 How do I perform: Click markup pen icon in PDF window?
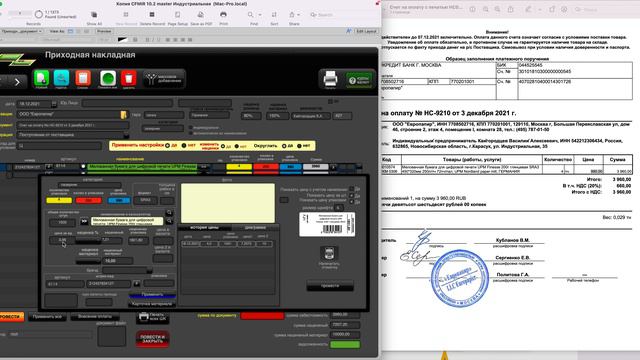point(529,9)
